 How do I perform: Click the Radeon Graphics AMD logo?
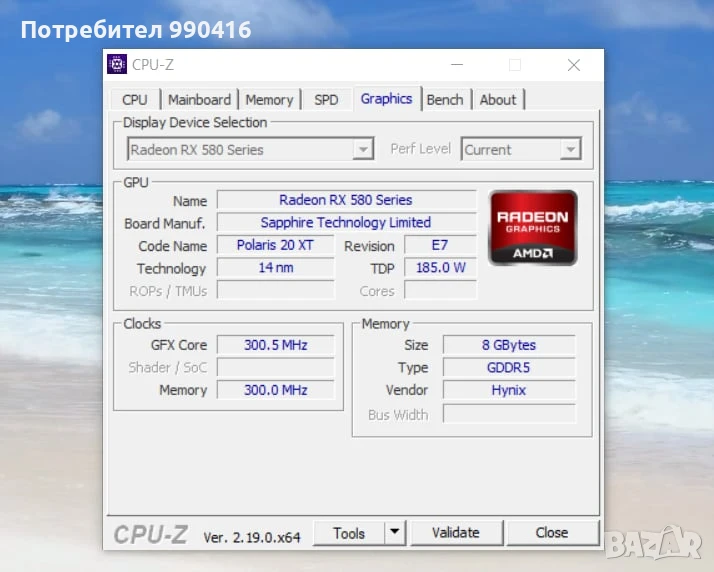533,228
